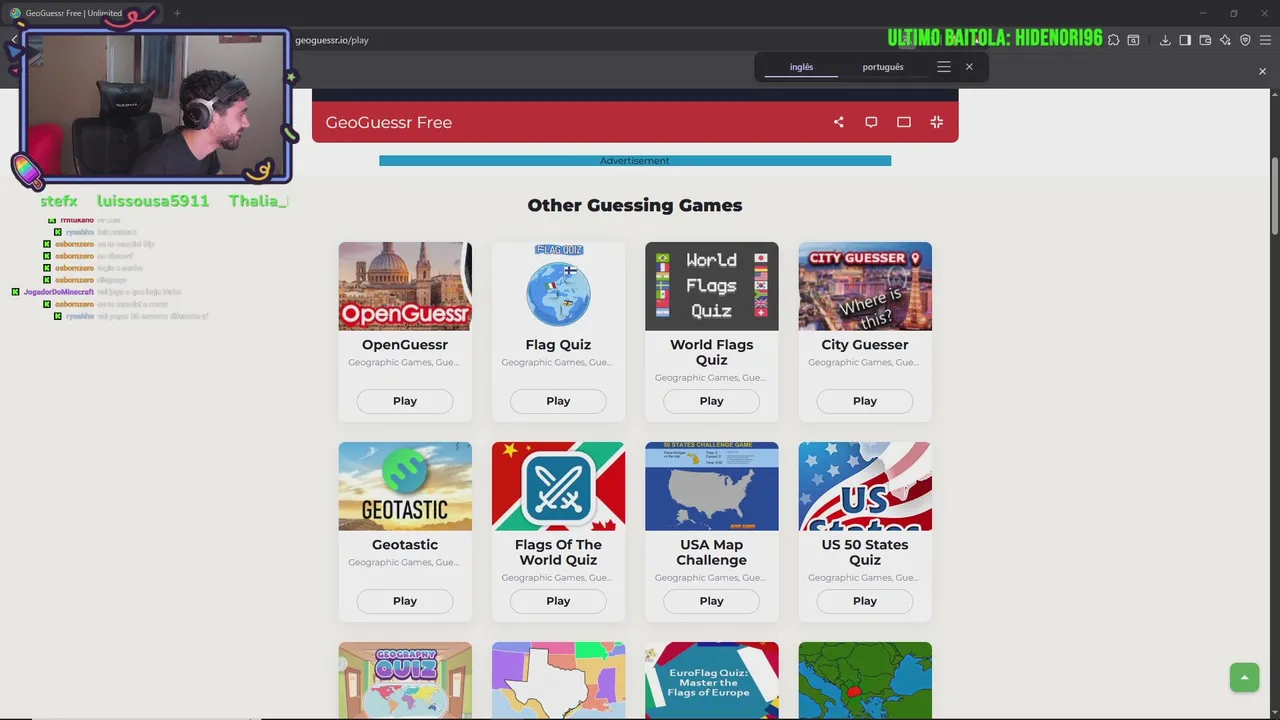Open the OpenGuessr thumbnail image
Viewport: 1280px width, 720px height.
(x=405, y=286)
